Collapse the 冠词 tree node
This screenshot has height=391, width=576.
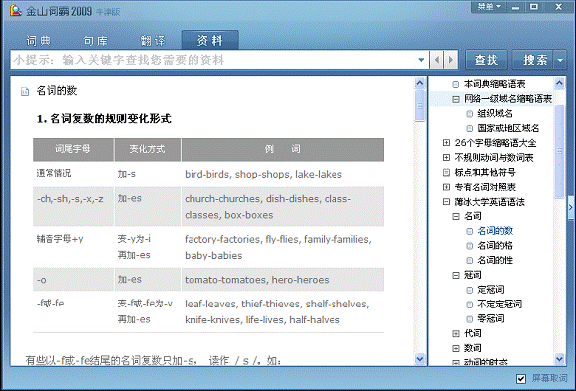pyautogui.click(x=456, y=275)
